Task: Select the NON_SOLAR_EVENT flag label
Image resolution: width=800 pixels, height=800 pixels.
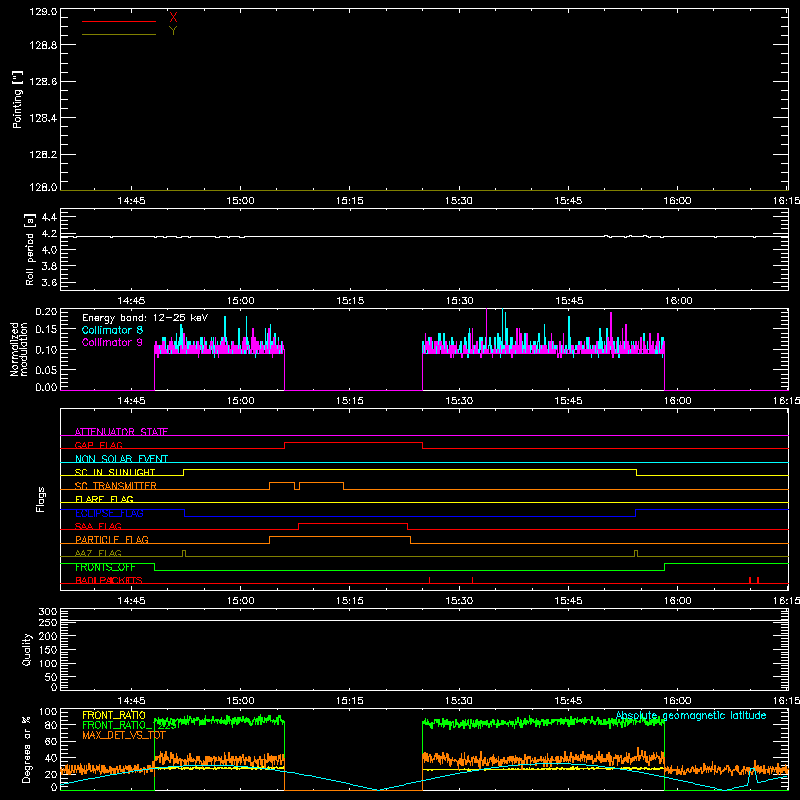Action: 121,459
